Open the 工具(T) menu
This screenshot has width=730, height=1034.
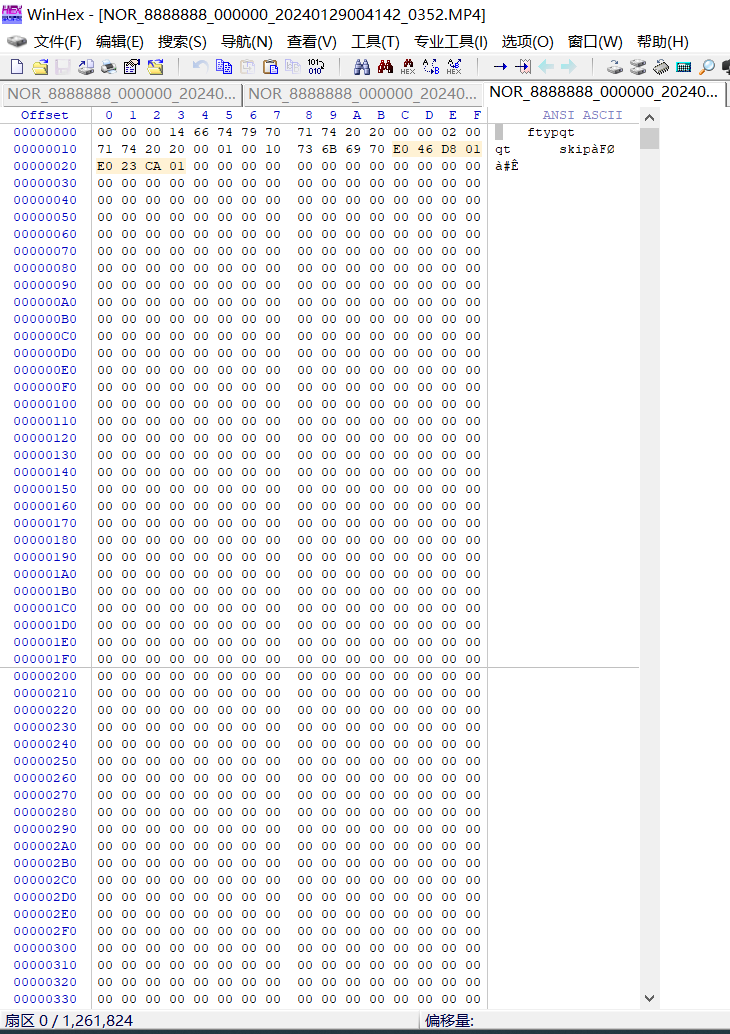click(375, 42)
